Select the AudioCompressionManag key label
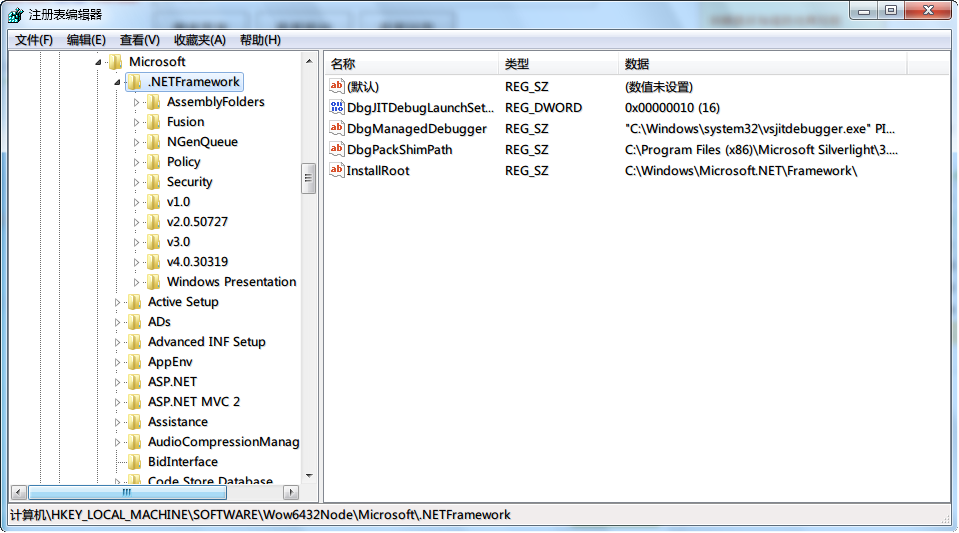 [x=223, y=442]
